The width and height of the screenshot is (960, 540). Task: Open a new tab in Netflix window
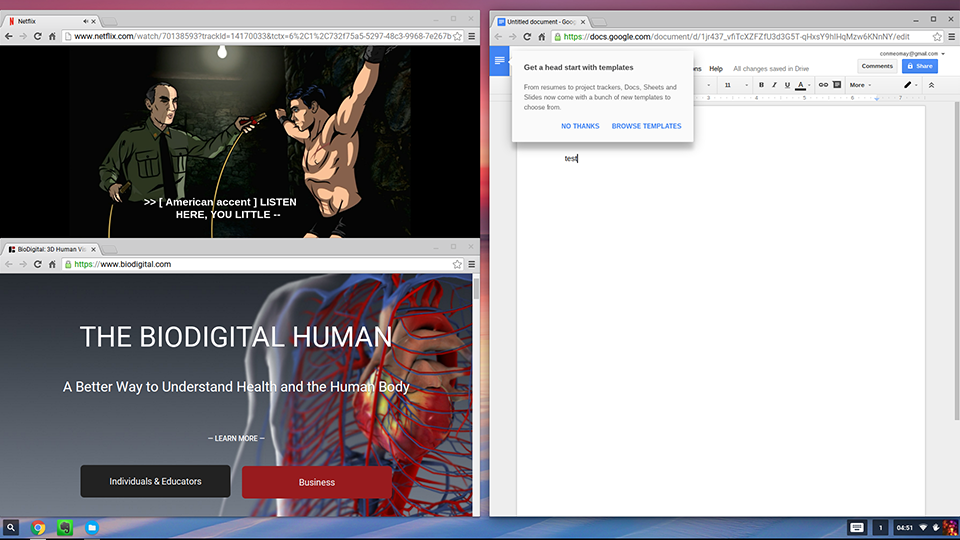[x=110, y=21]
